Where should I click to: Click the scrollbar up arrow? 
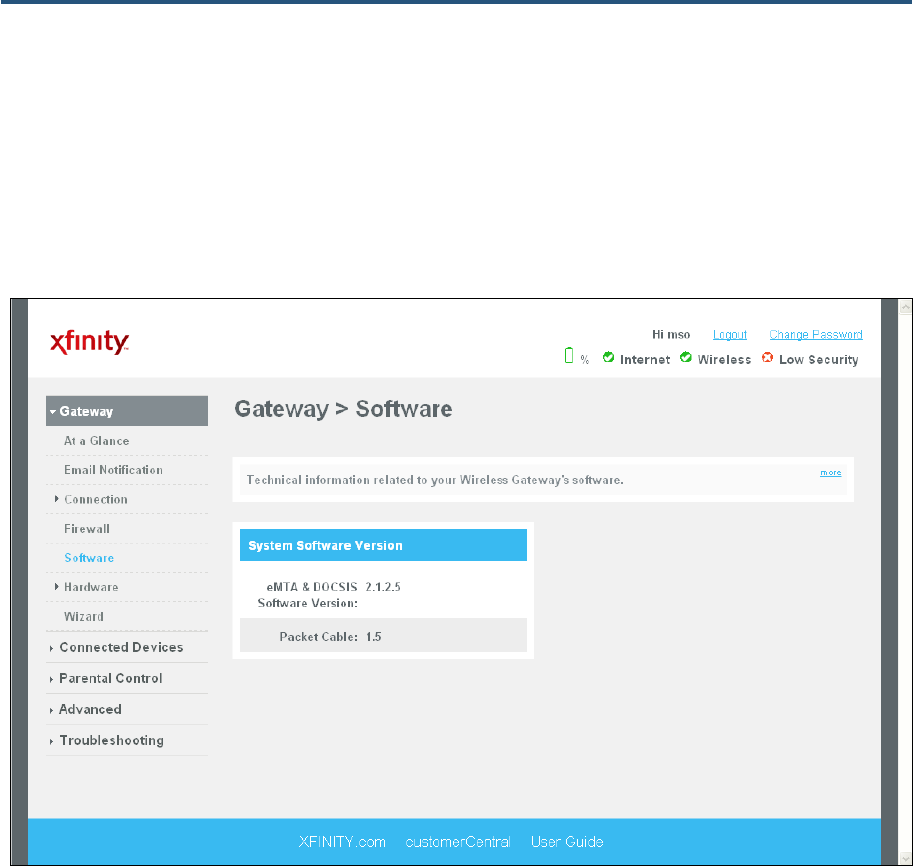[x=905, y=307]
